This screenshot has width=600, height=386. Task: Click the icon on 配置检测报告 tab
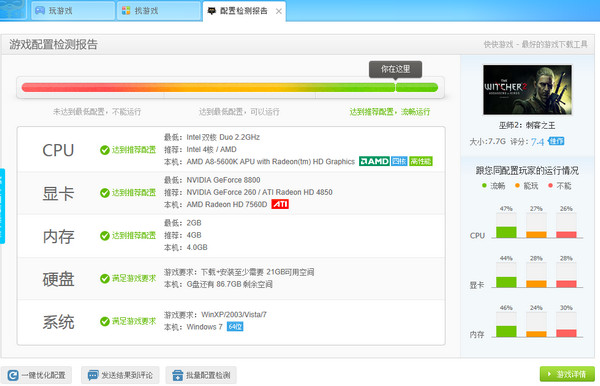tap(212, 11)
